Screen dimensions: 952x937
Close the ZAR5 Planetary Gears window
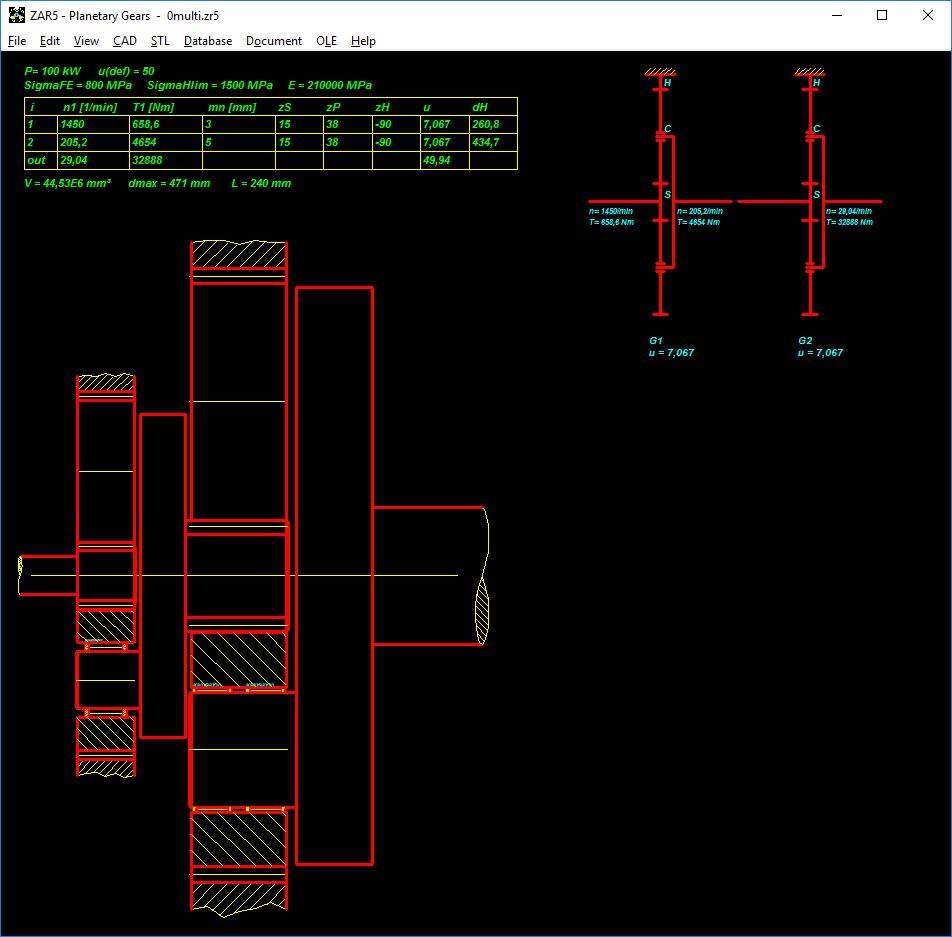928,15
